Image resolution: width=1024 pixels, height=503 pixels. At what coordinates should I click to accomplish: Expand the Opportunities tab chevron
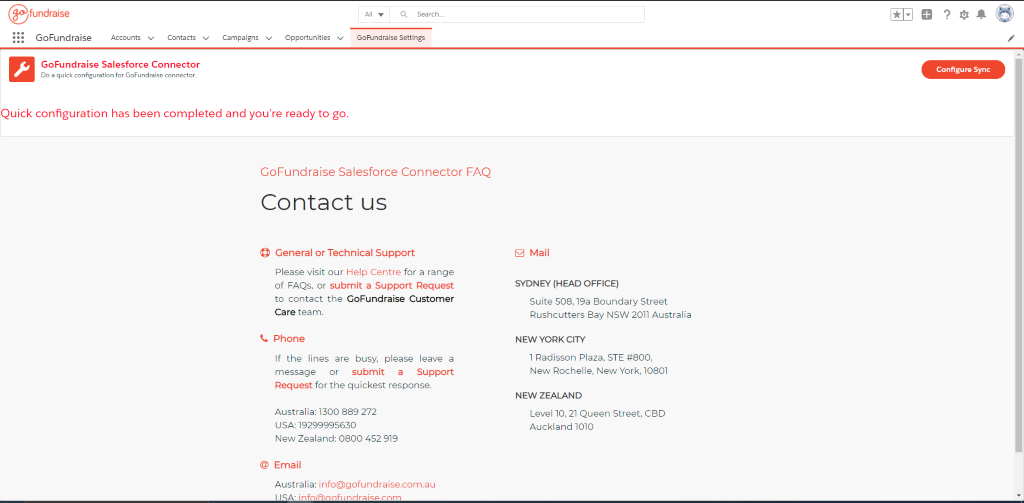pos(340,39)
